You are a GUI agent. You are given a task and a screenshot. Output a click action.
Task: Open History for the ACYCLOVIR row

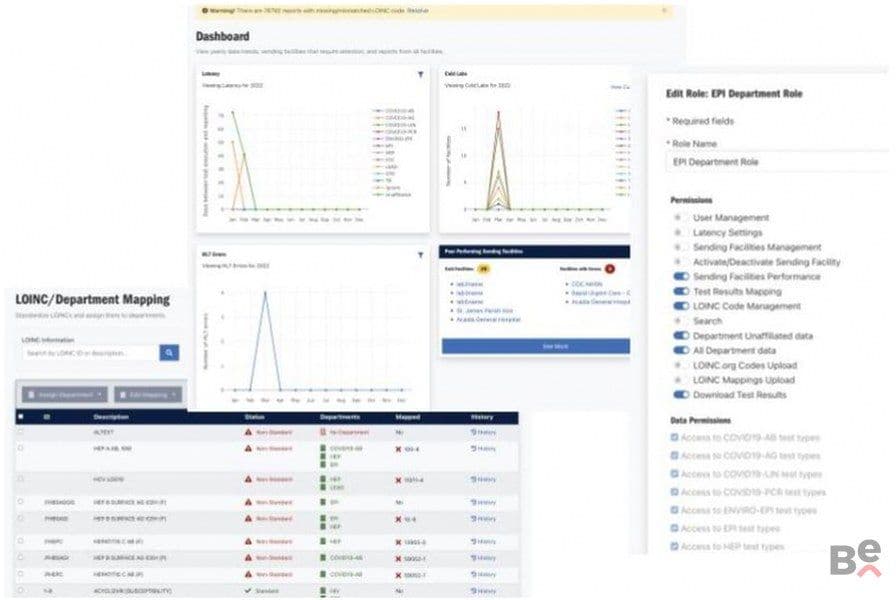tap(483, 591)
